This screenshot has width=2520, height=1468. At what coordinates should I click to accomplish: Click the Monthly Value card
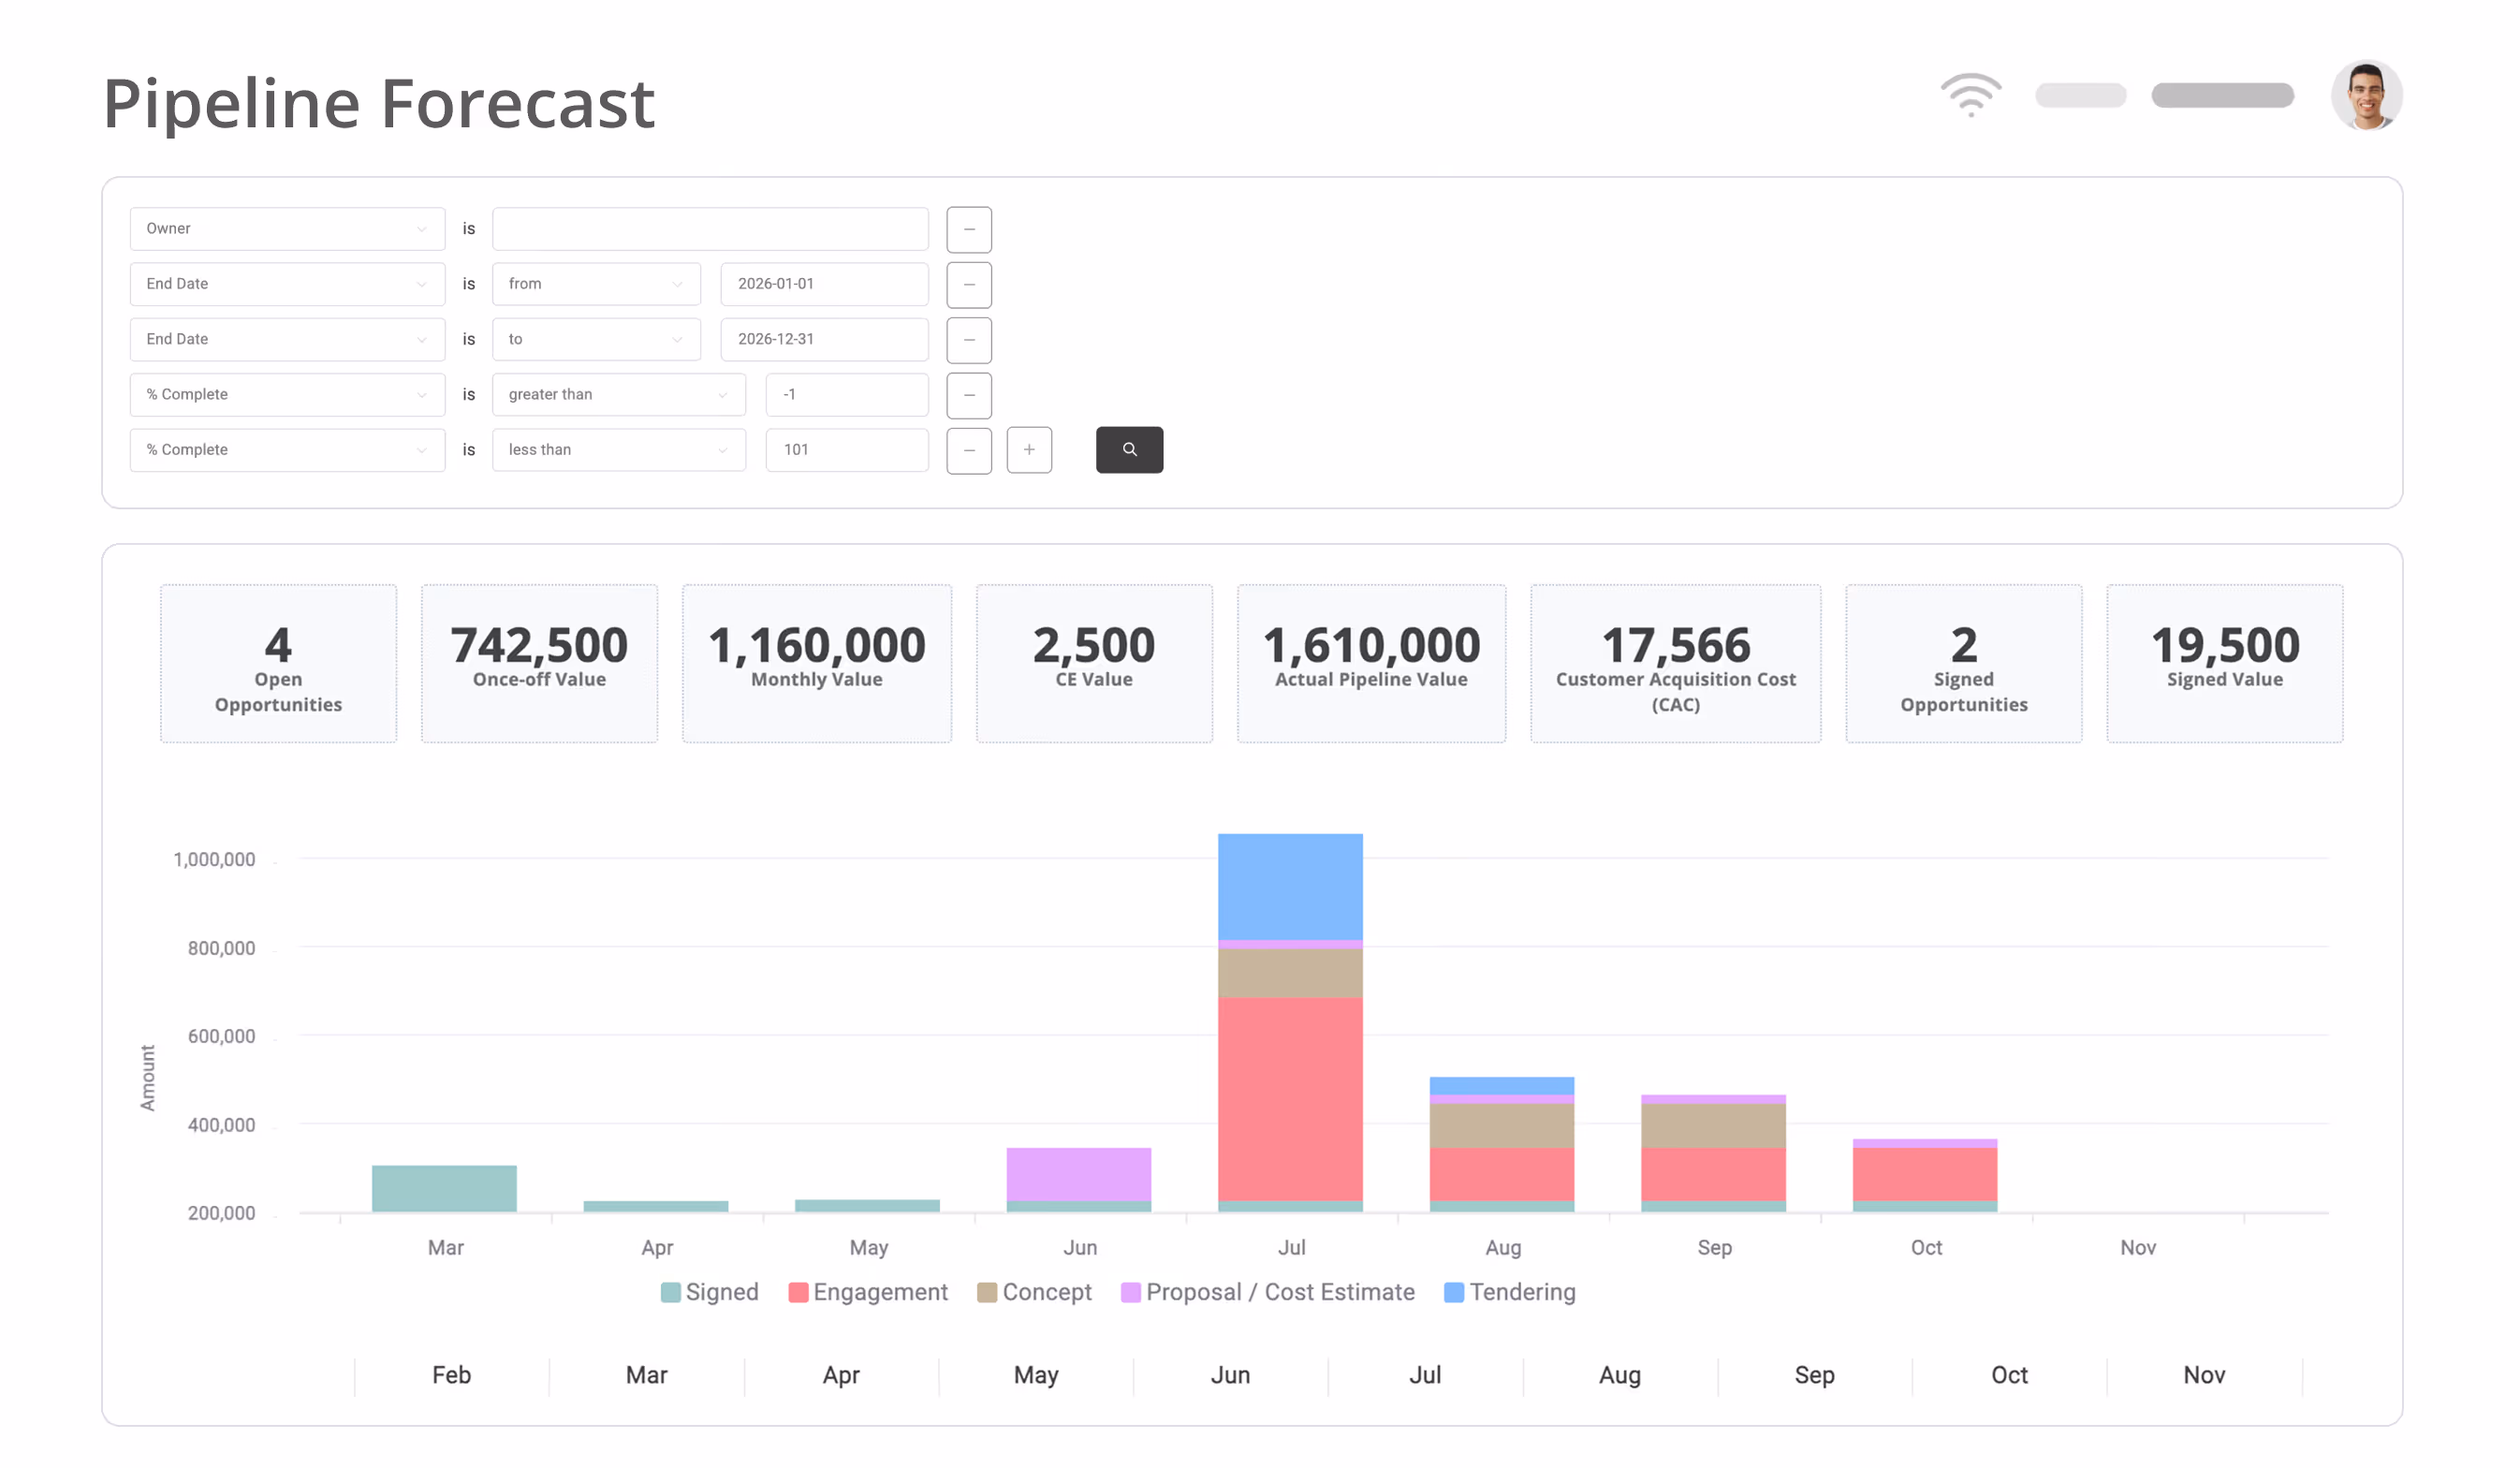pyautogui.click(x=816, y=664)
